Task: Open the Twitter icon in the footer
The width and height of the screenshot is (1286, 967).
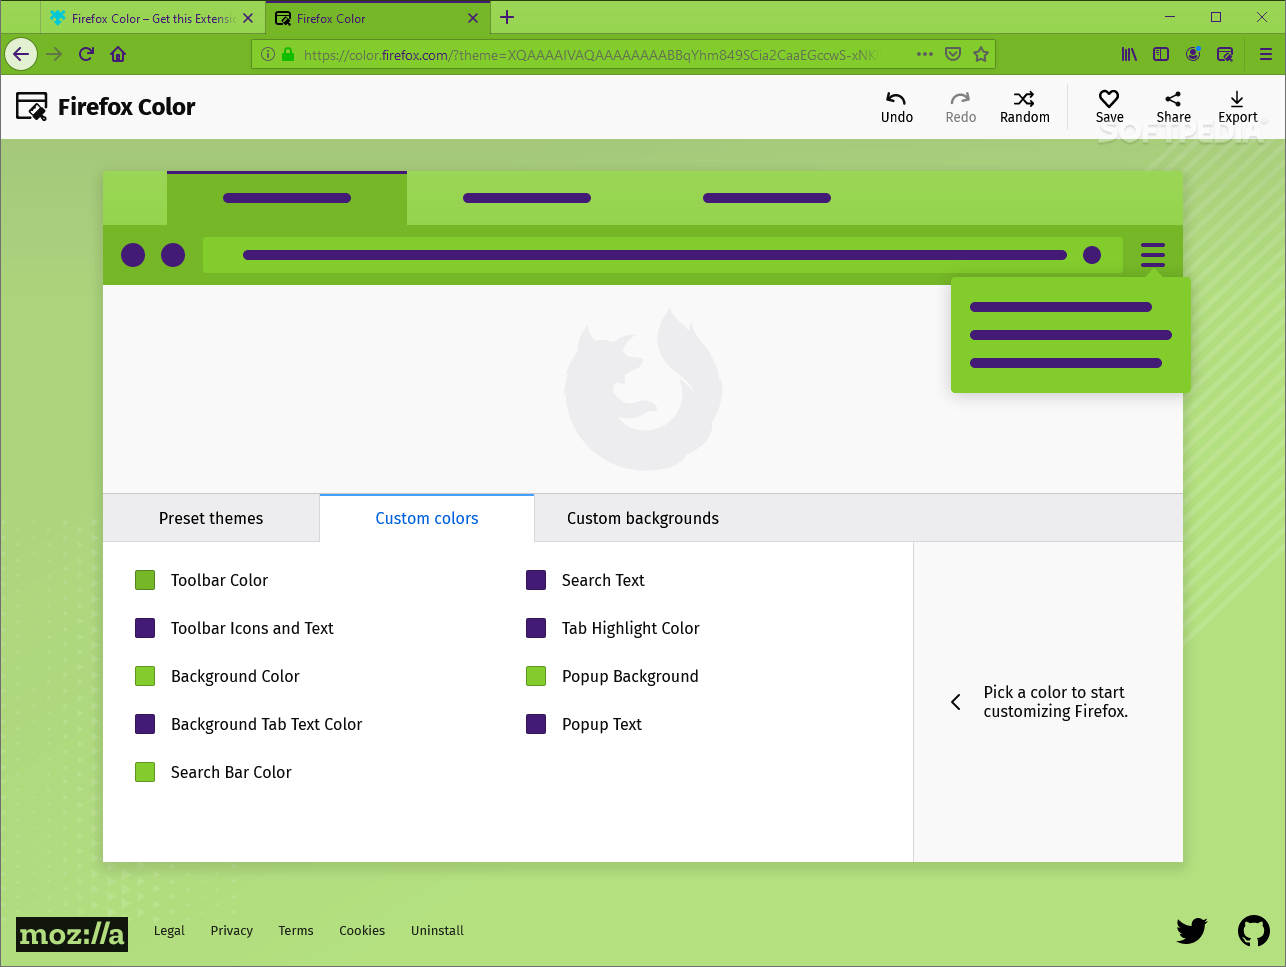Action: 1191,931
